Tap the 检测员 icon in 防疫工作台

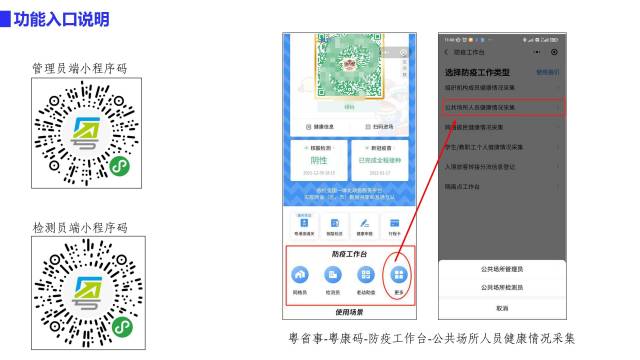(333, 275)
